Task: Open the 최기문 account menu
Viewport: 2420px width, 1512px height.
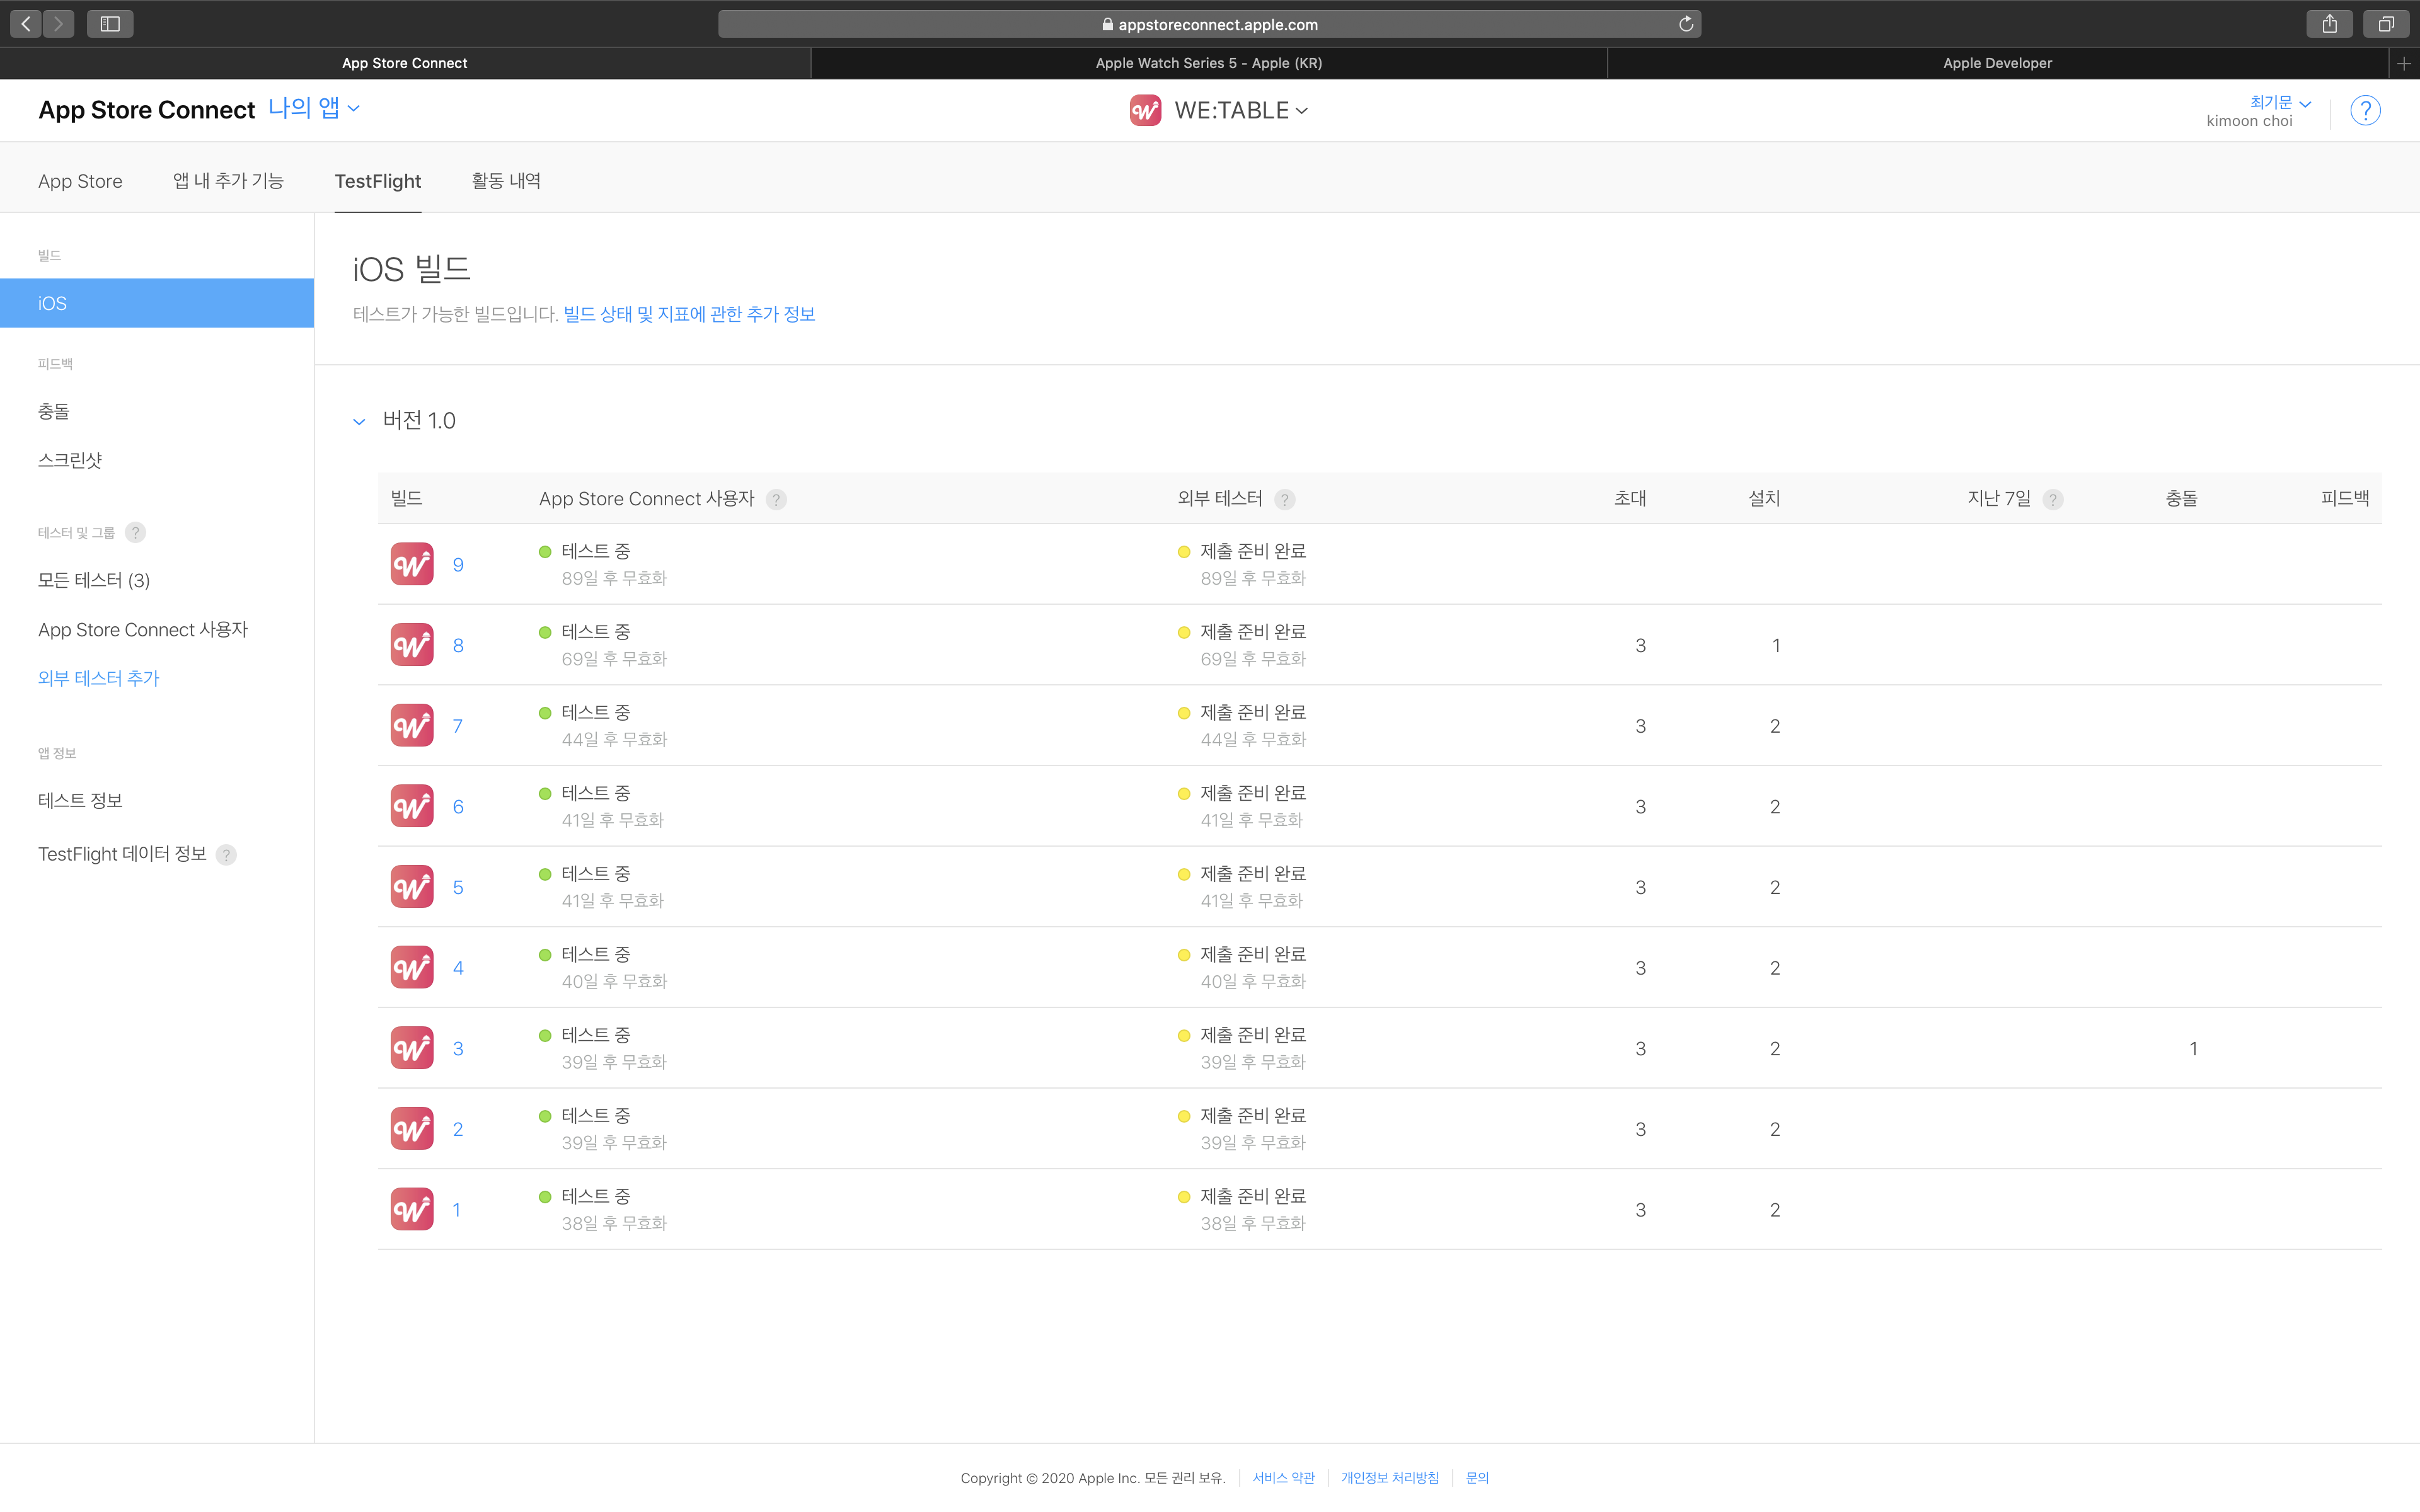Action: tap(2279, 102)
